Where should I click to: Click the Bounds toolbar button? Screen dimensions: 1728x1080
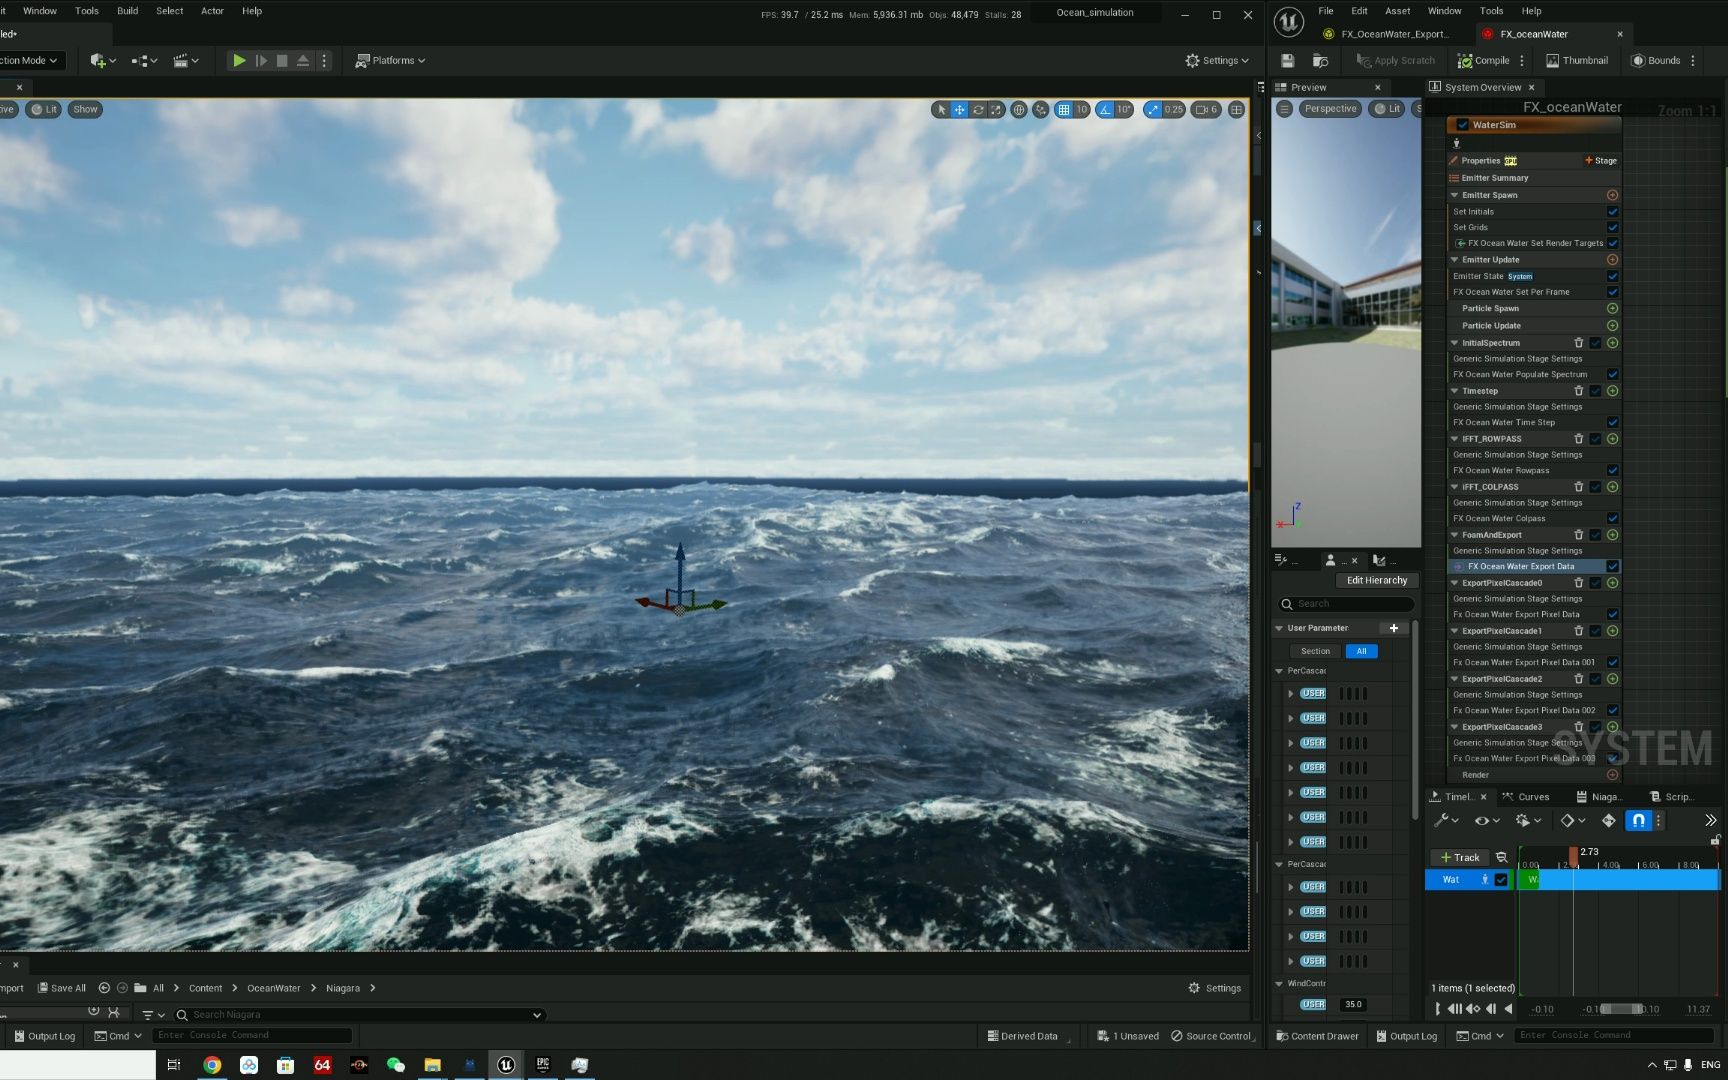tap(1656, 61)
